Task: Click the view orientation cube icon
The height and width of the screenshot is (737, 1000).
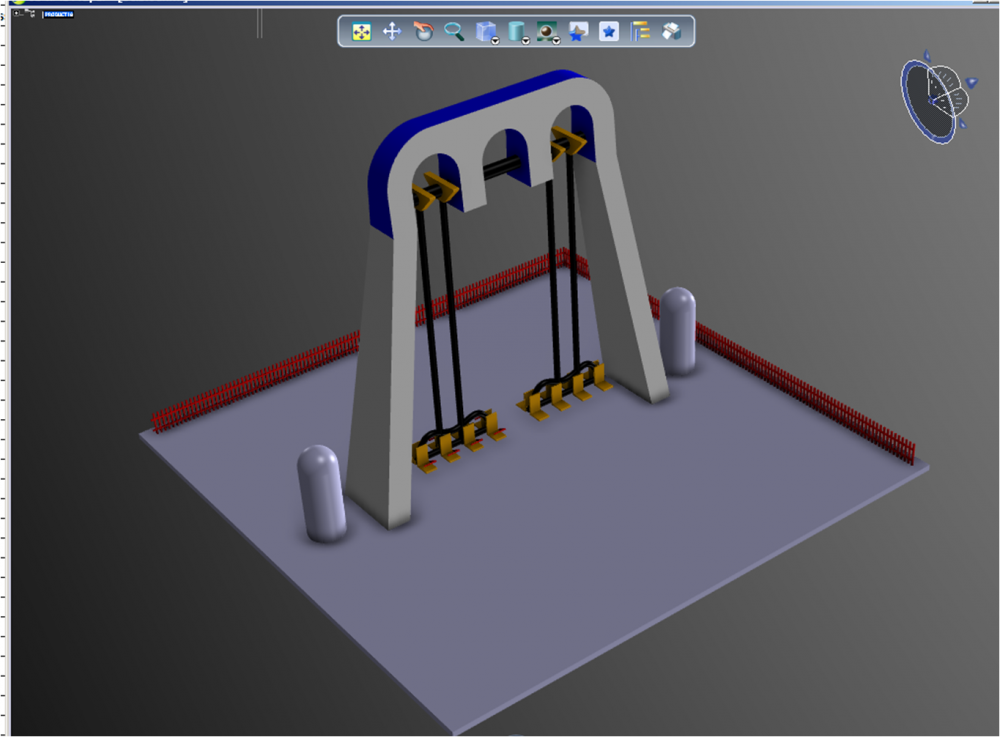Action: [484, 31]
